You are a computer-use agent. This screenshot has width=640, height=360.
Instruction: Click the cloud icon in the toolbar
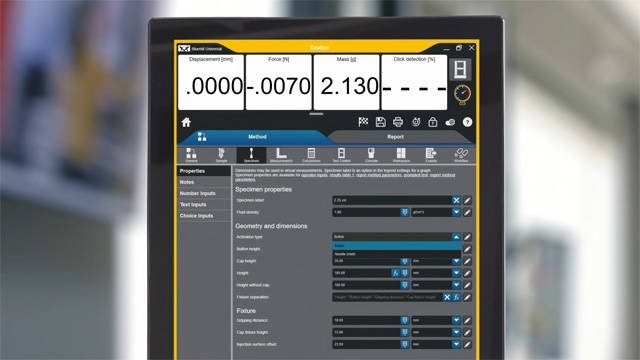coord(450,122)
